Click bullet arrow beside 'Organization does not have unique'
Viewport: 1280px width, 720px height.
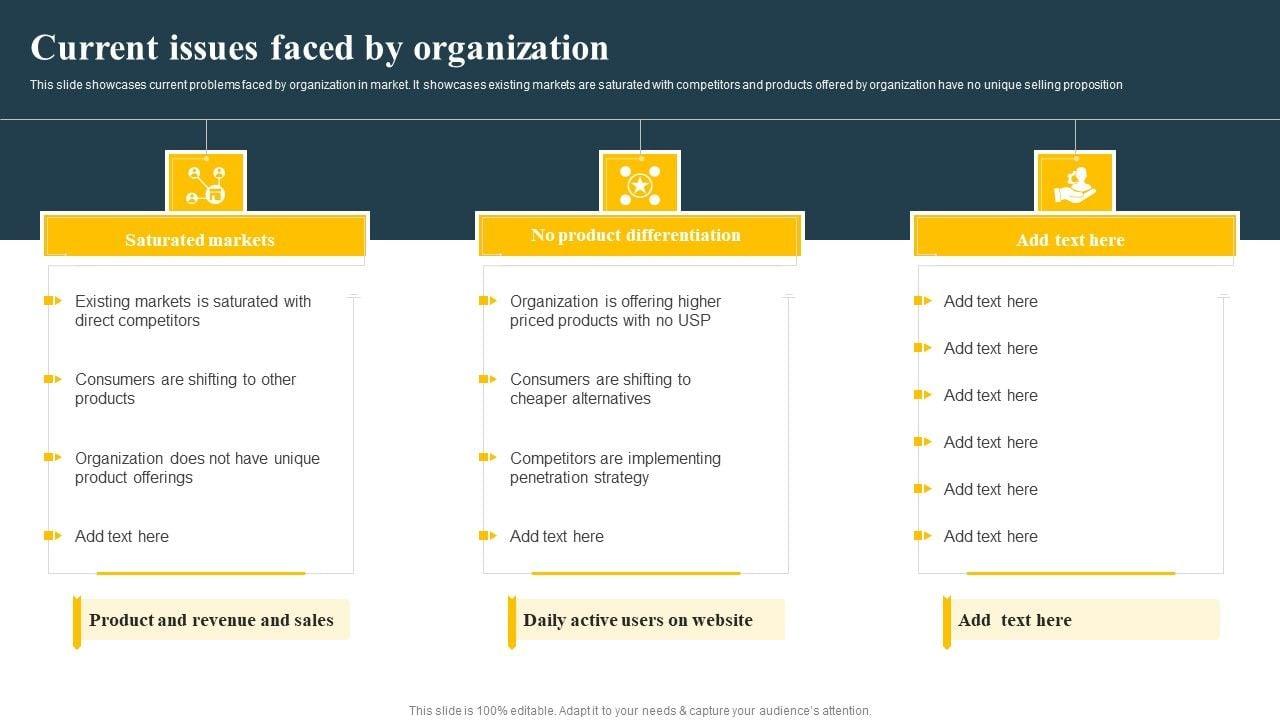click(x=53, y=457)
